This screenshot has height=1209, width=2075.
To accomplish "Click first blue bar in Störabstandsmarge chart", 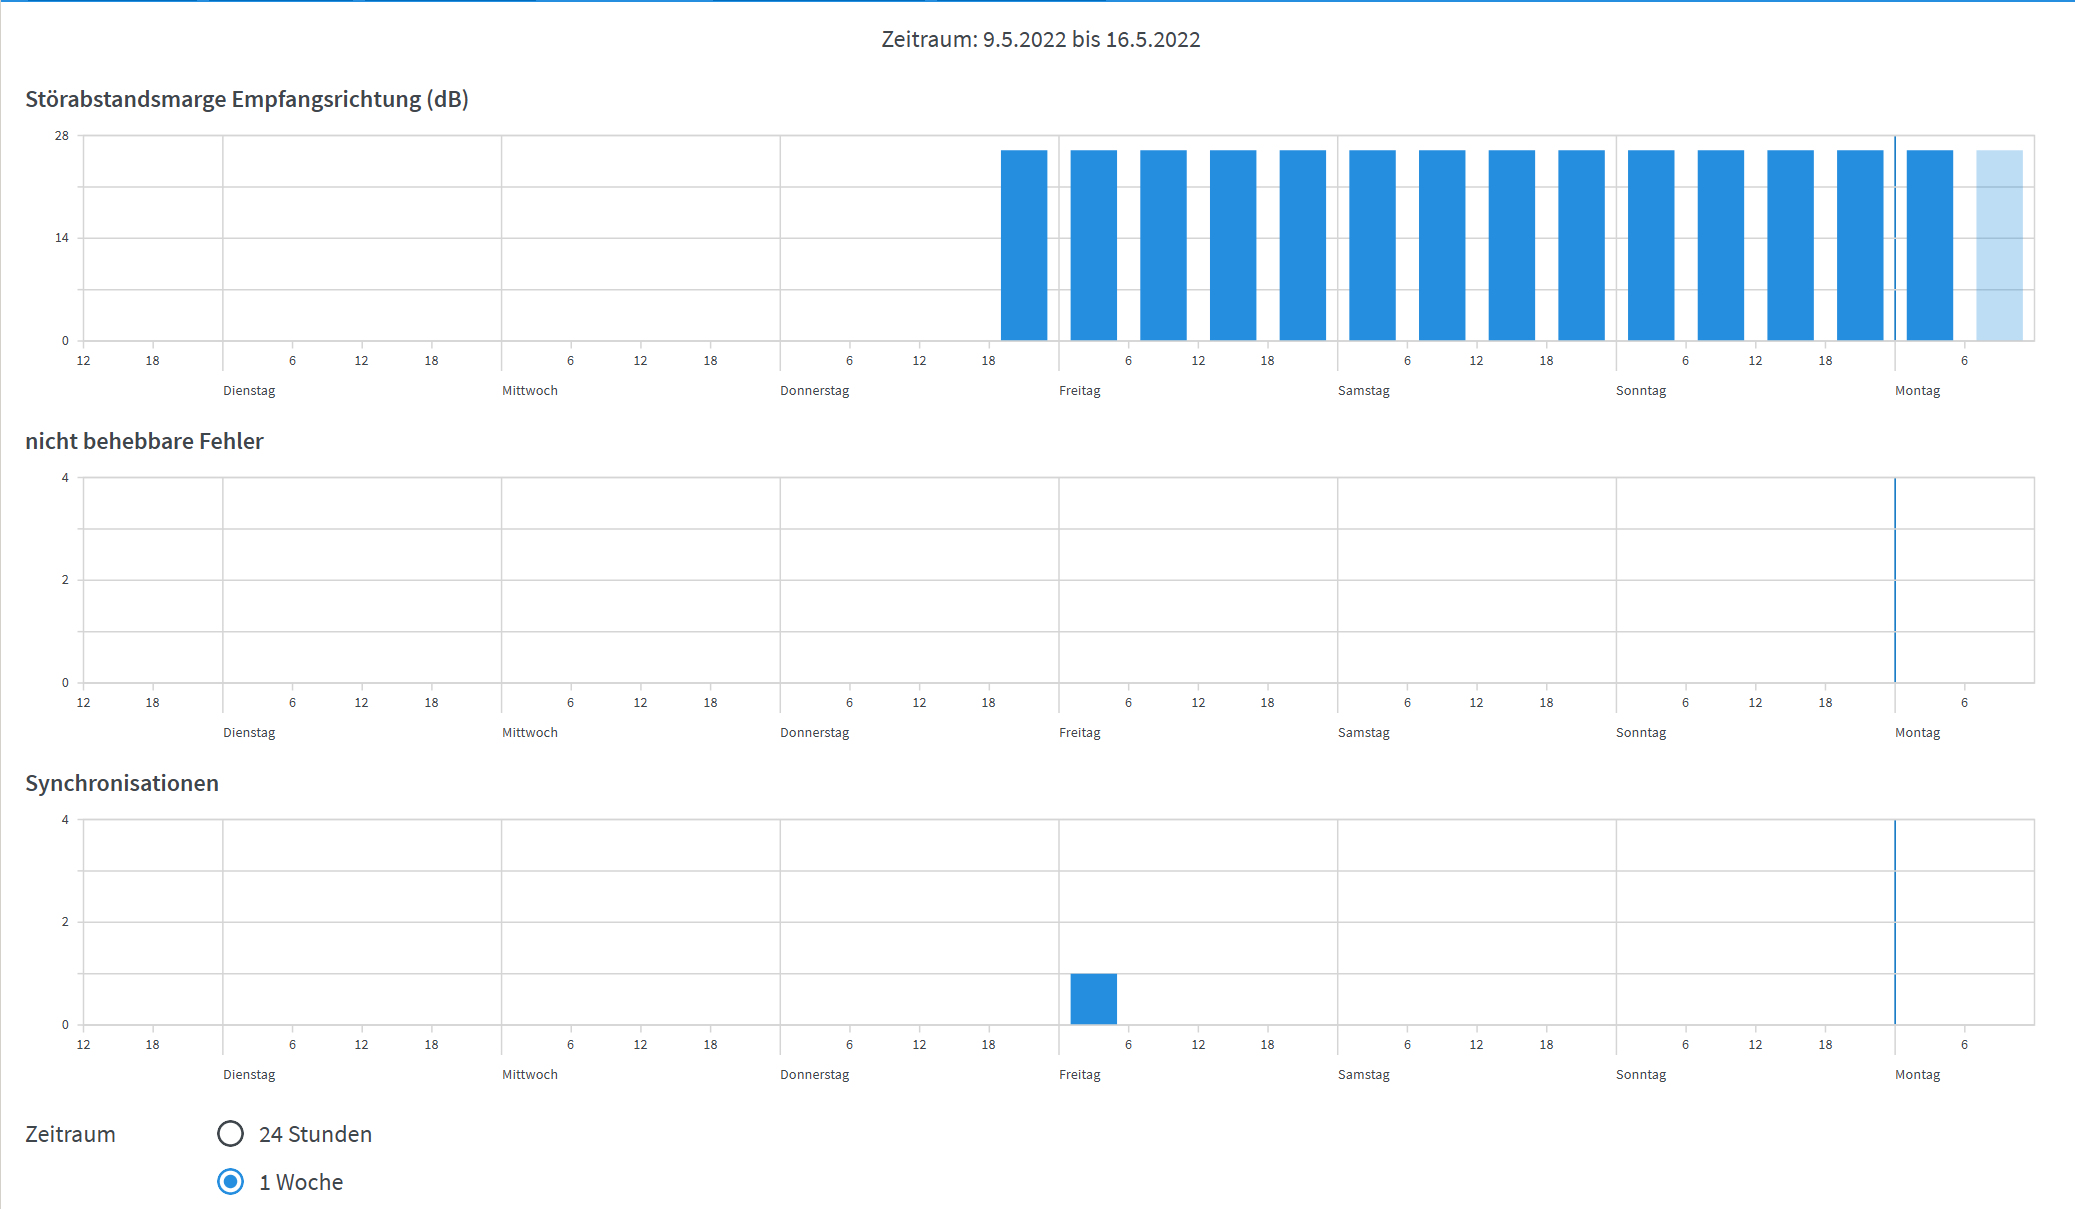I will [1023, 245].
